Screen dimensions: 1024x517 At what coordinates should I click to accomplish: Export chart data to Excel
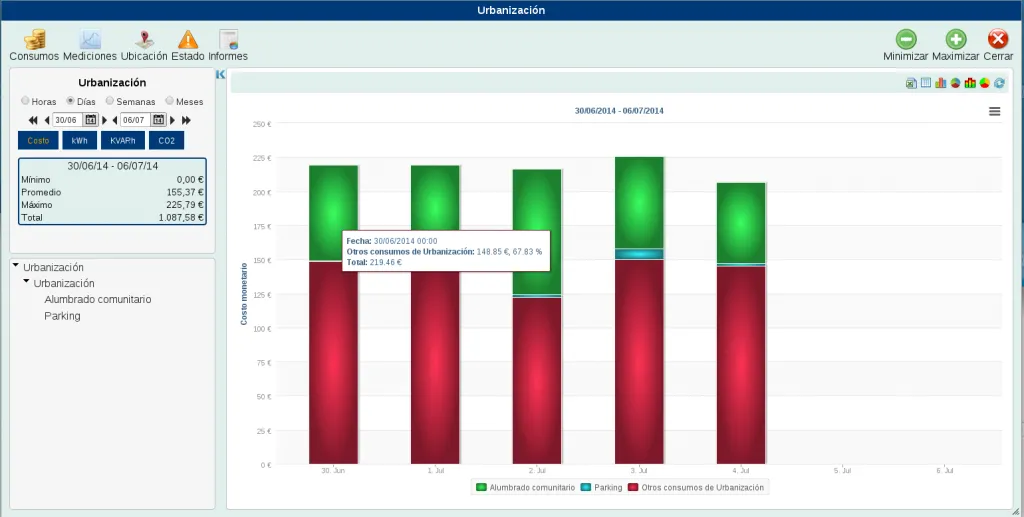click(911, 83)
